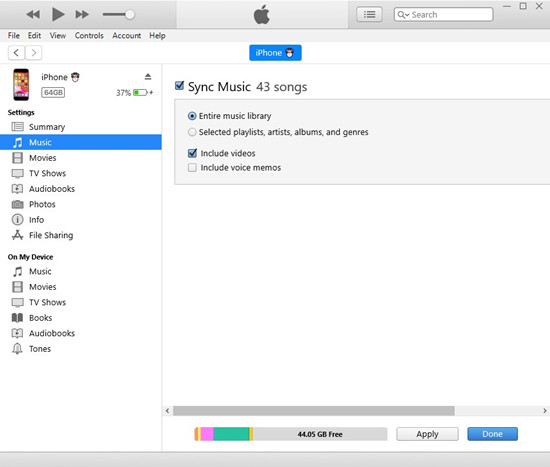Eject the iPhone using the eject icon

pos(148,76)
